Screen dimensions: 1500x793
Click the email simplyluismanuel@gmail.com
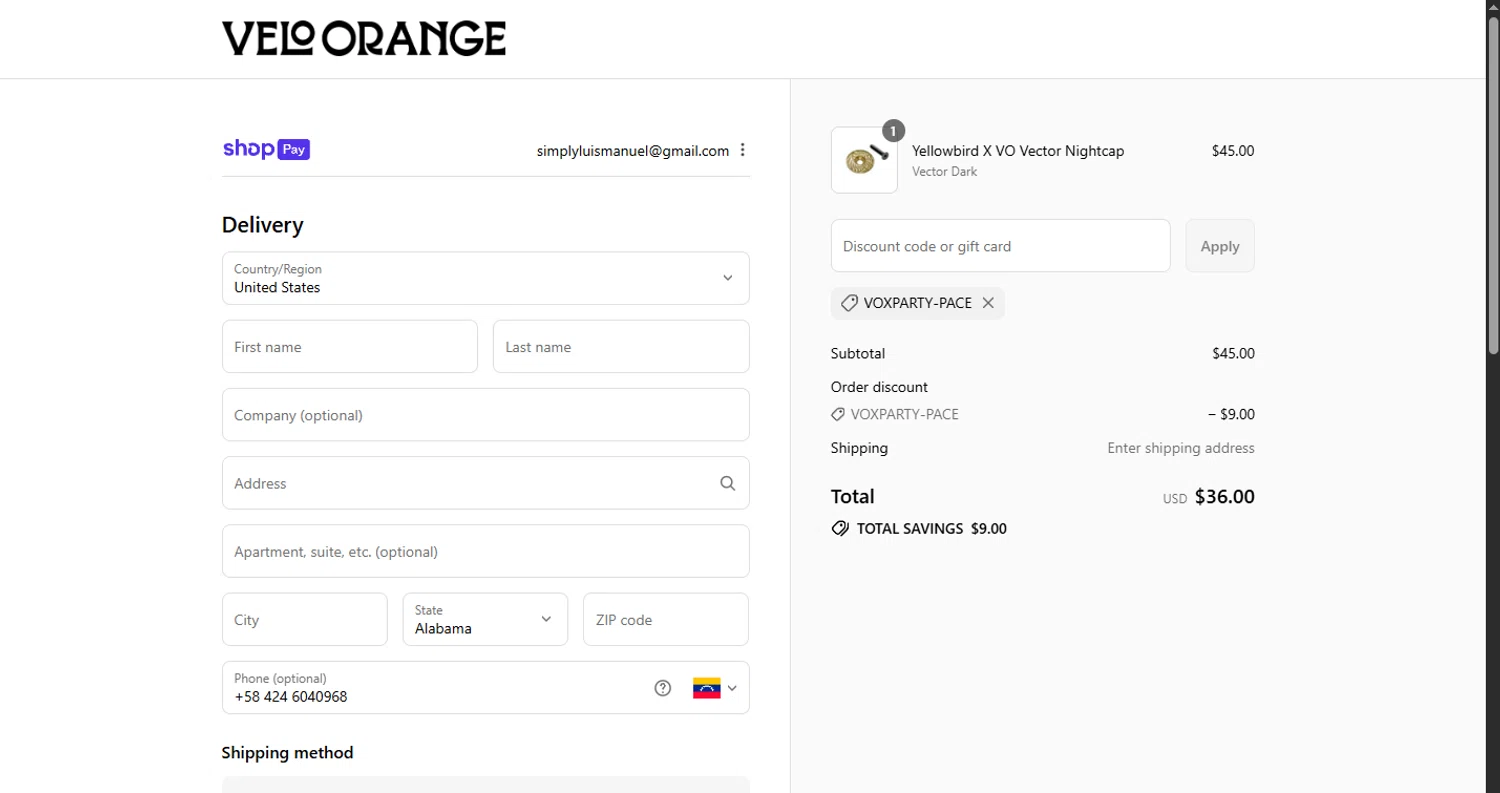633,151
